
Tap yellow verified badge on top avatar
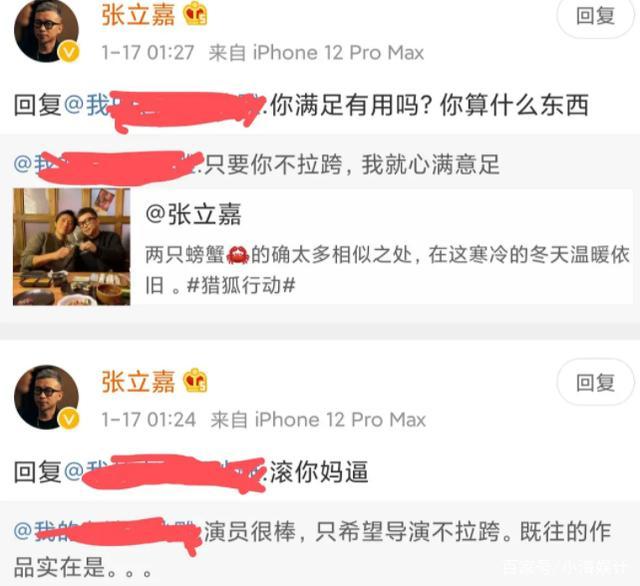[x=69, y=52]
